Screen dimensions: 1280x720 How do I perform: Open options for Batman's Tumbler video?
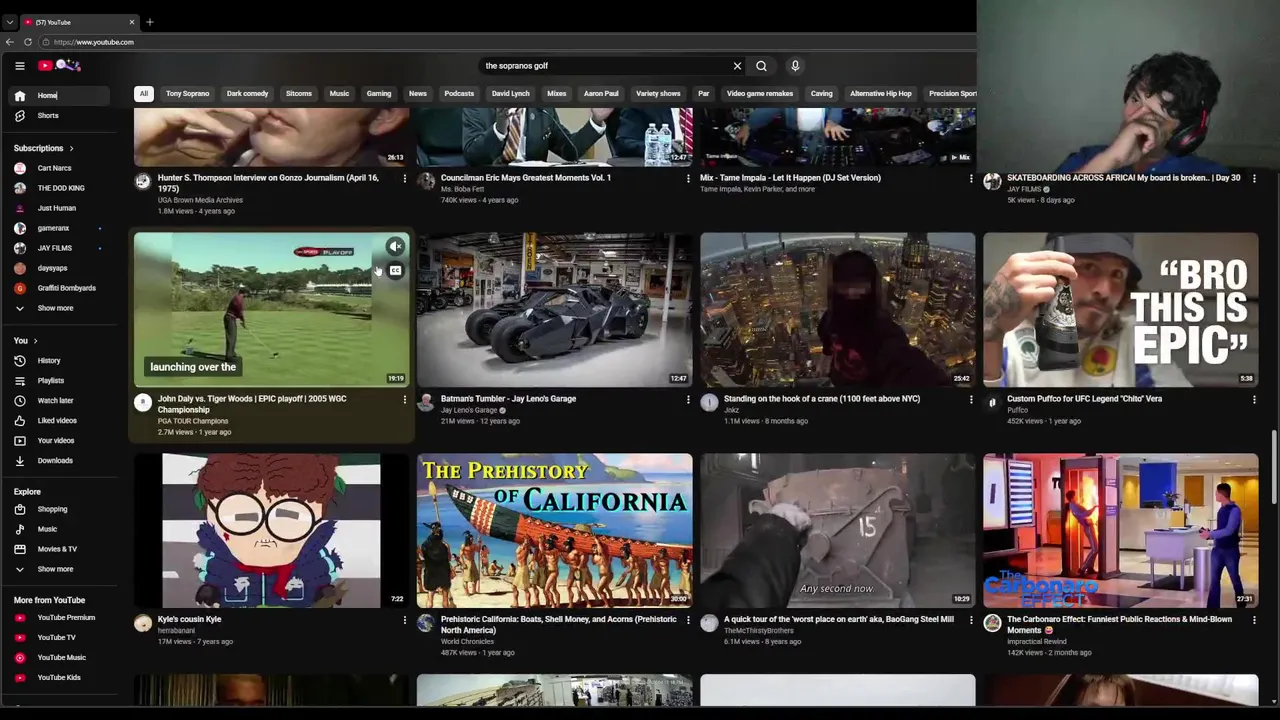pyautogui.click(x=688, y=400)
